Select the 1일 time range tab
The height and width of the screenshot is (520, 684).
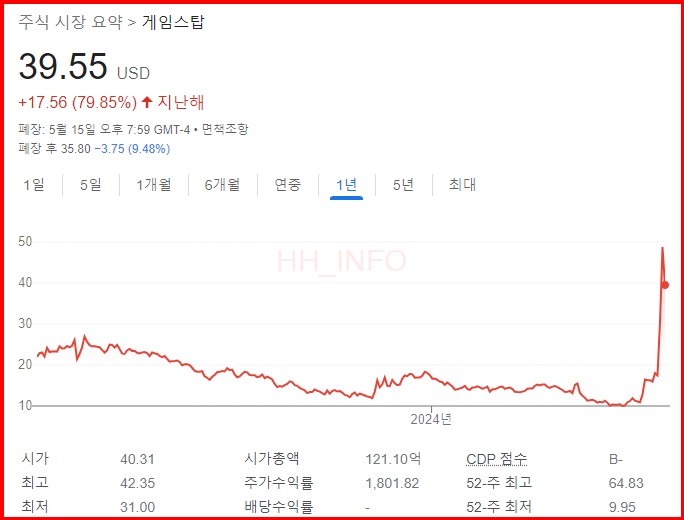[34, 185]
